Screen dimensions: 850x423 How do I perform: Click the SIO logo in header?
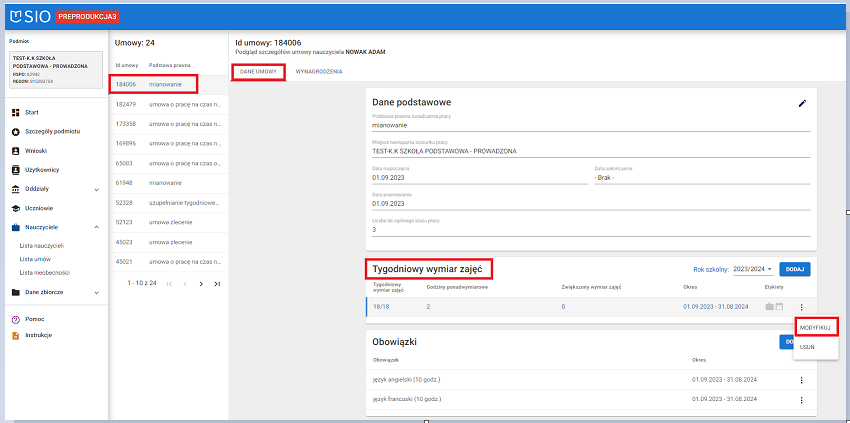[27, 17]
